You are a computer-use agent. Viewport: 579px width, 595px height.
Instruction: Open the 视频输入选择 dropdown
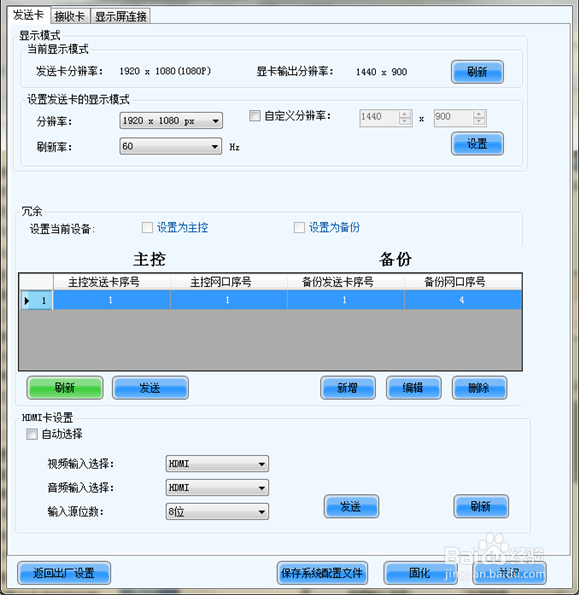coord(217,464)
